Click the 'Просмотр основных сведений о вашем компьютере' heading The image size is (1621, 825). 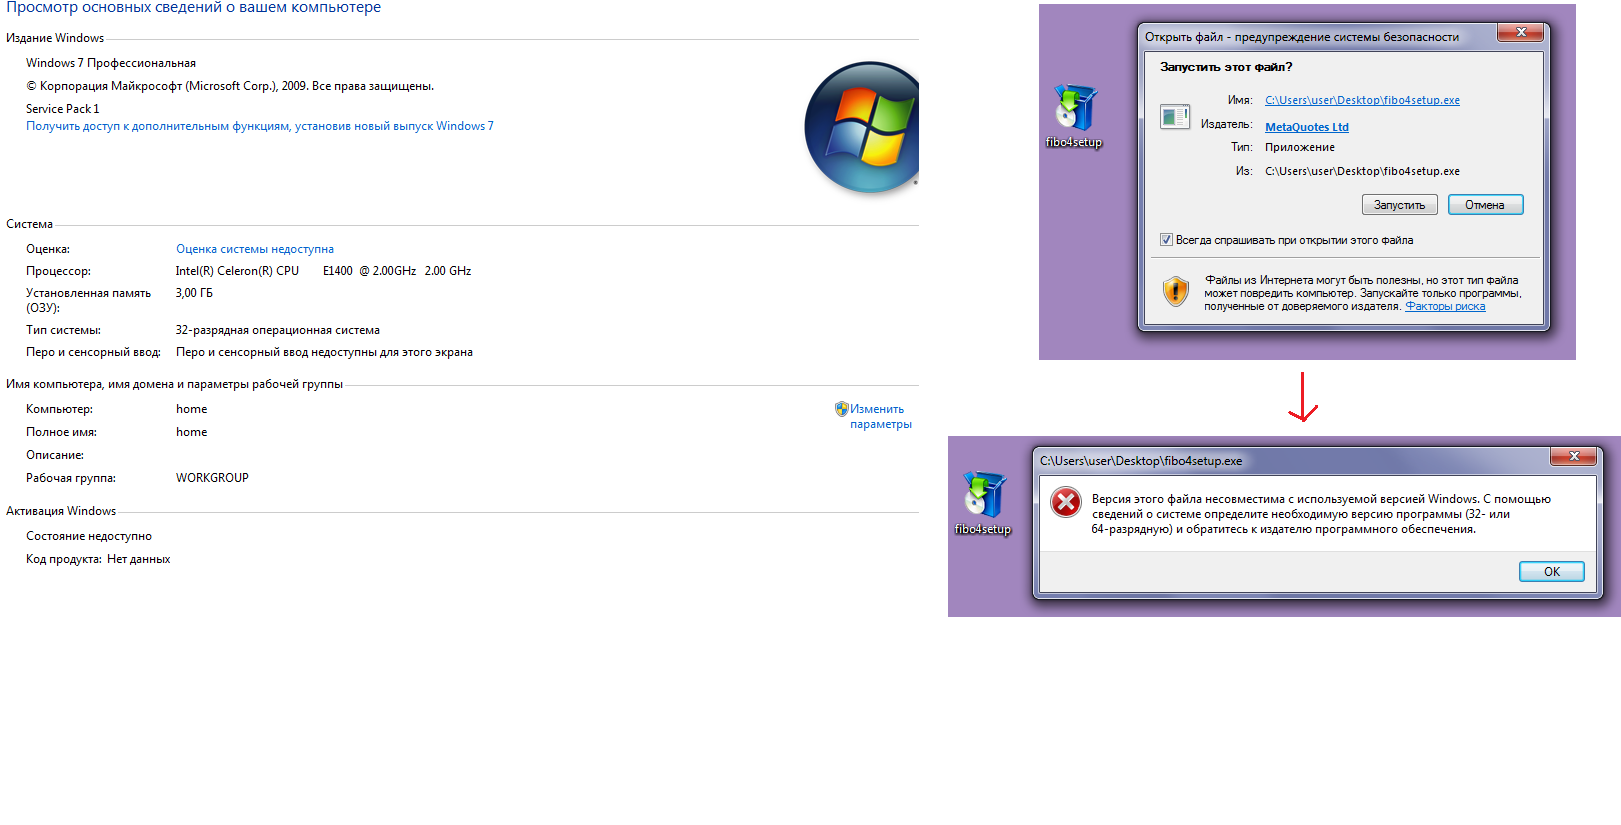(x=194, y=8)
